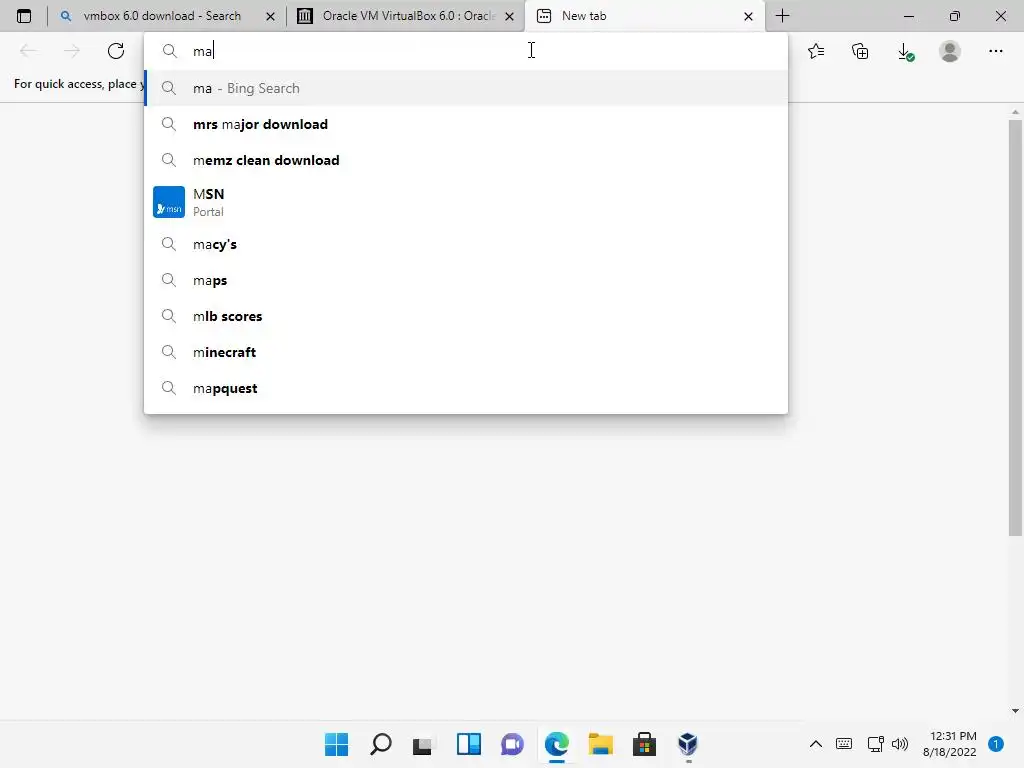
Task: Close the vmbox 6.0 download tab
Action: tap(270, 16)
